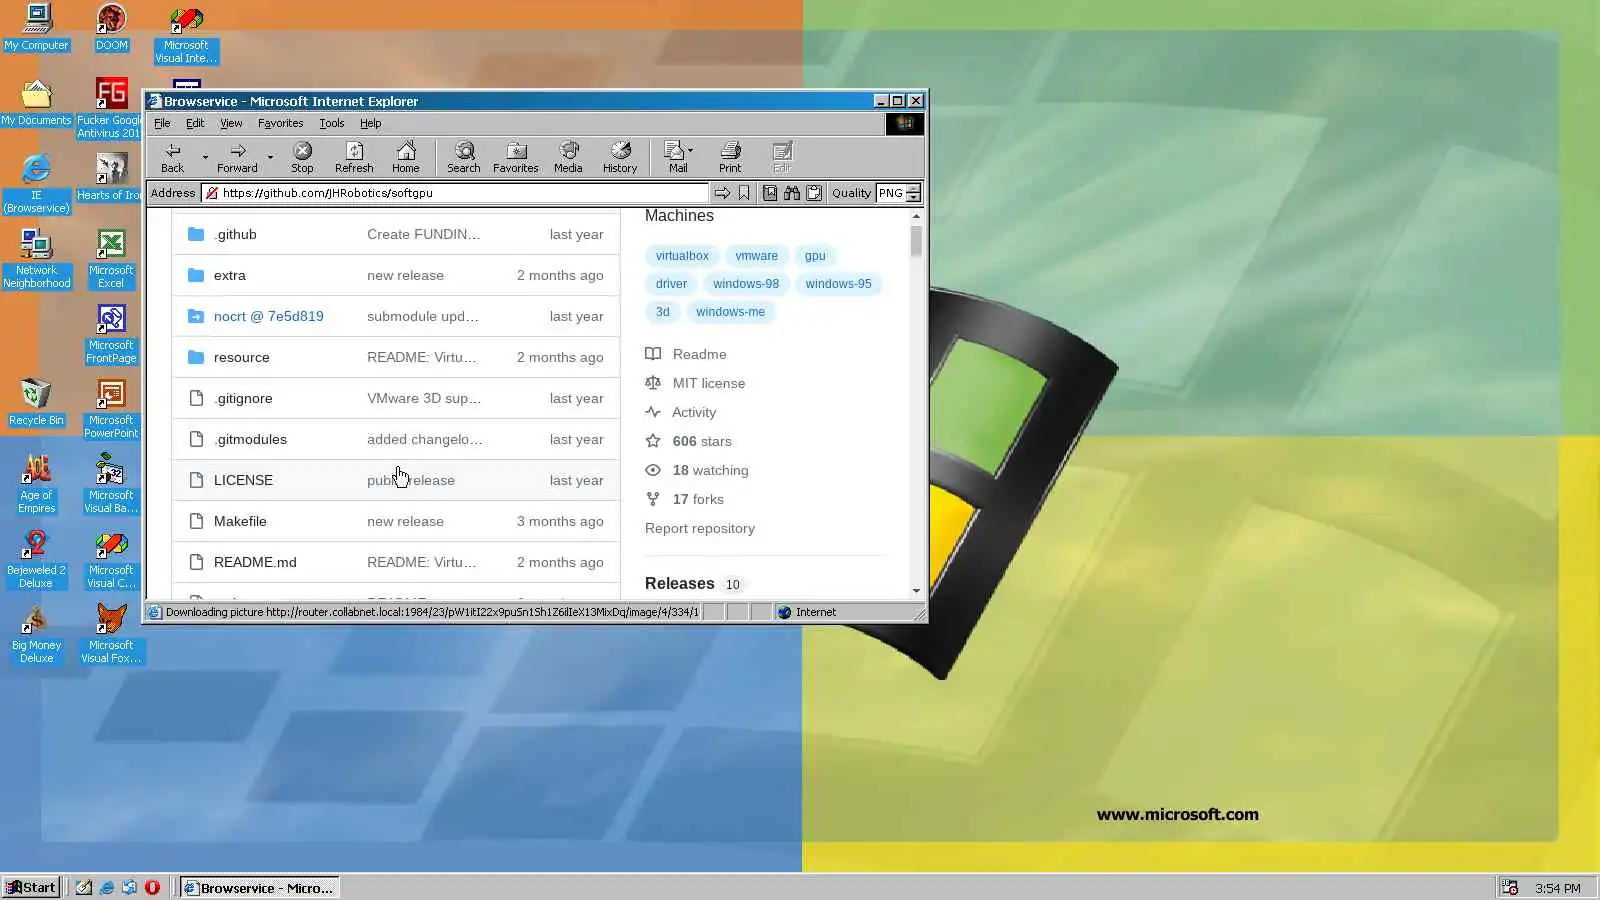The width and height of the screenshot is (1600, 900).
Task: Open the .gitignore file link
Action: (243, 398)
